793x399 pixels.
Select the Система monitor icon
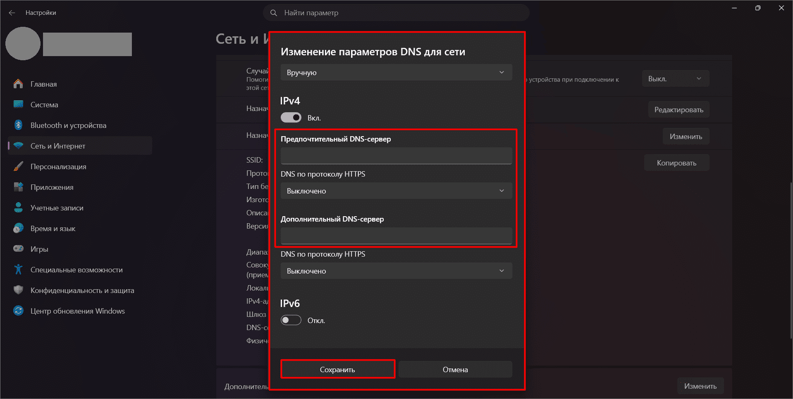pos(18,105)
